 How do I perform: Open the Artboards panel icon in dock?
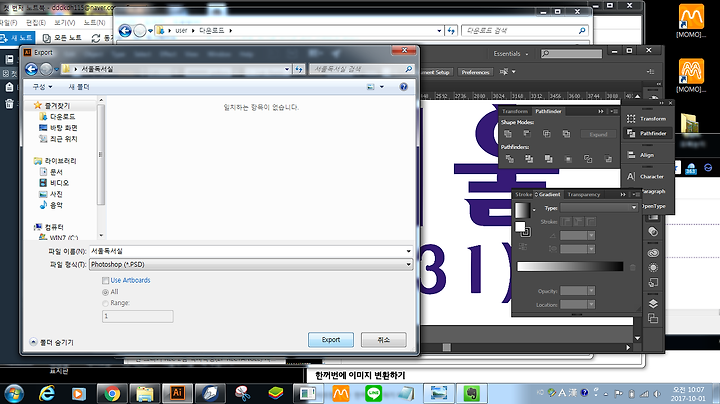653,318
